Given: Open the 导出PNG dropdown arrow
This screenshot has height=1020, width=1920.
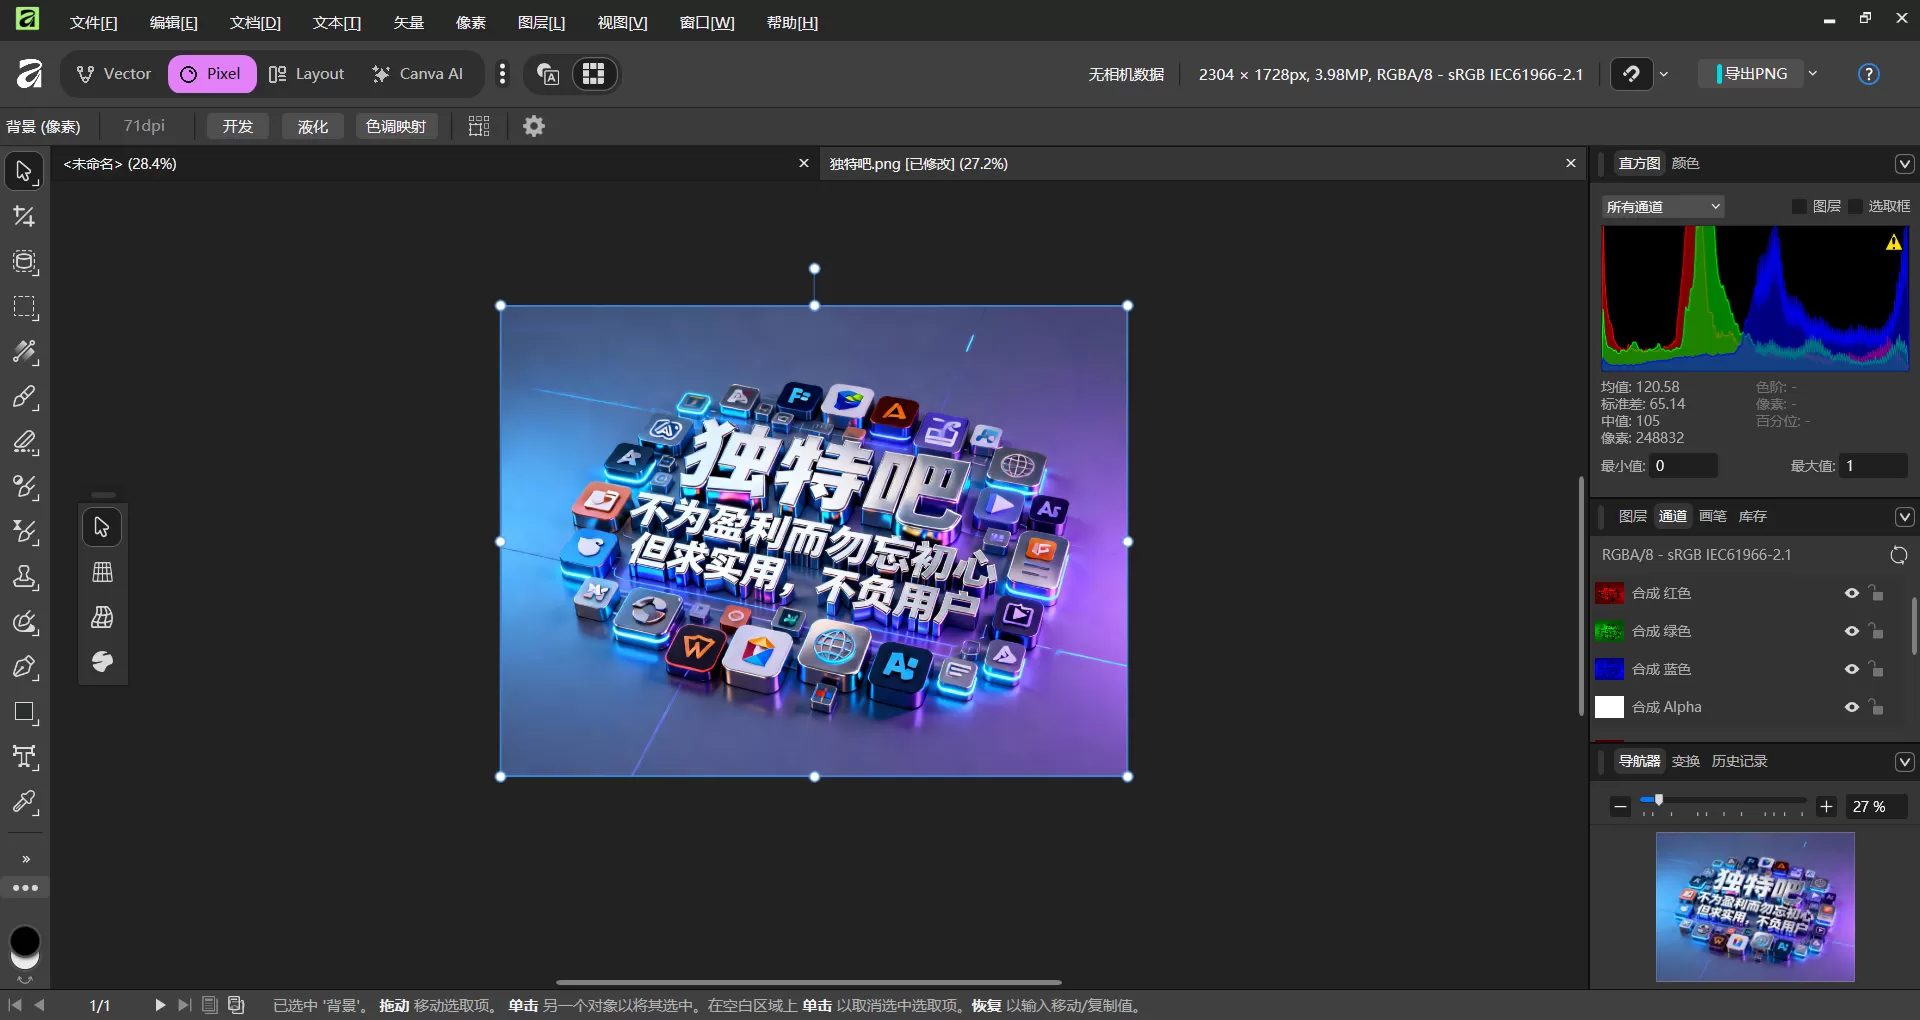Looking at the screenshot, I should pyautogui.click(x=1813, y=73).
